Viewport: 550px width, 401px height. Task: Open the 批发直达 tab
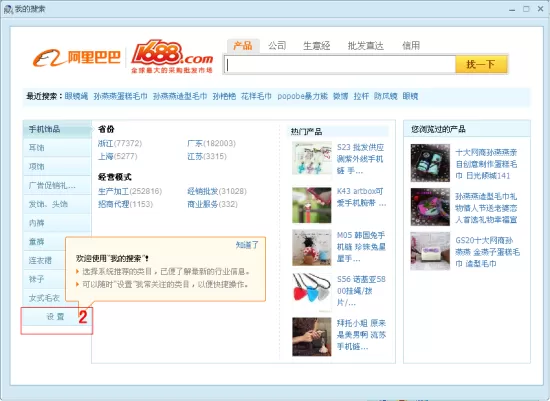click(x=365, y=46)
